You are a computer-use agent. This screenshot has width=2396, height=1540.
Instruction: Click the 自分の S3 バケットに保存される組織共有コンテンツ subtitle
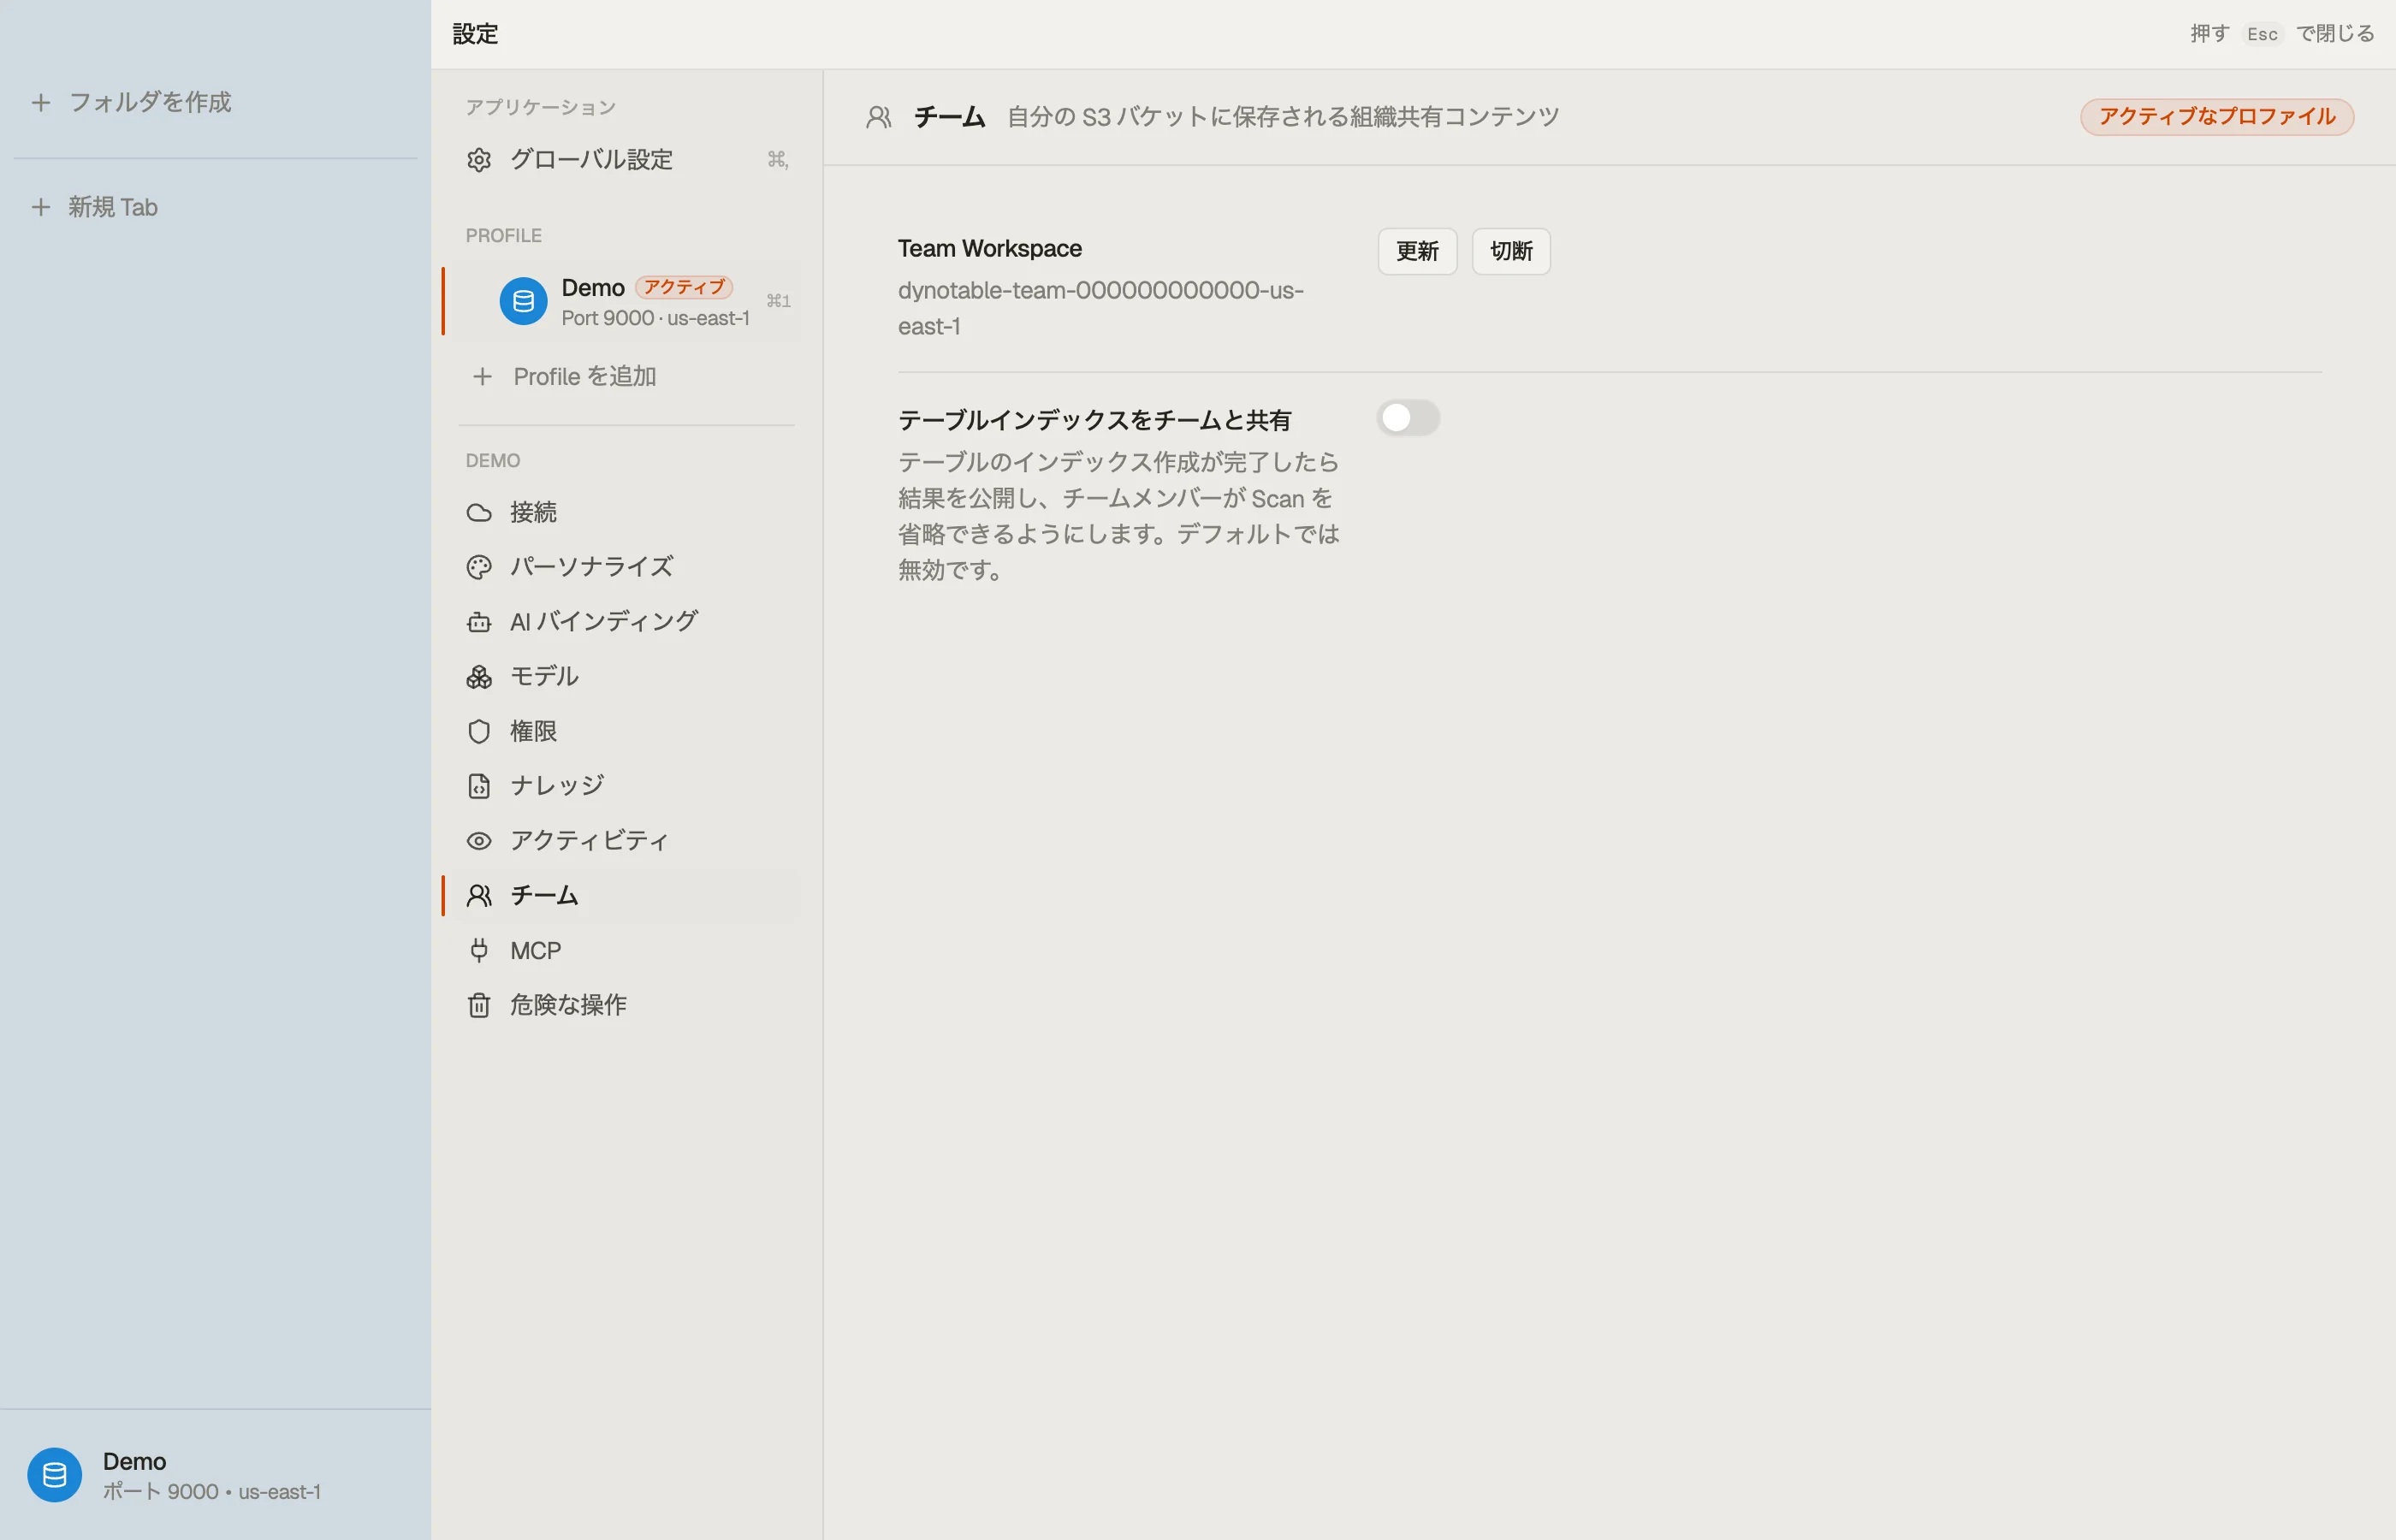[1283, 117]
